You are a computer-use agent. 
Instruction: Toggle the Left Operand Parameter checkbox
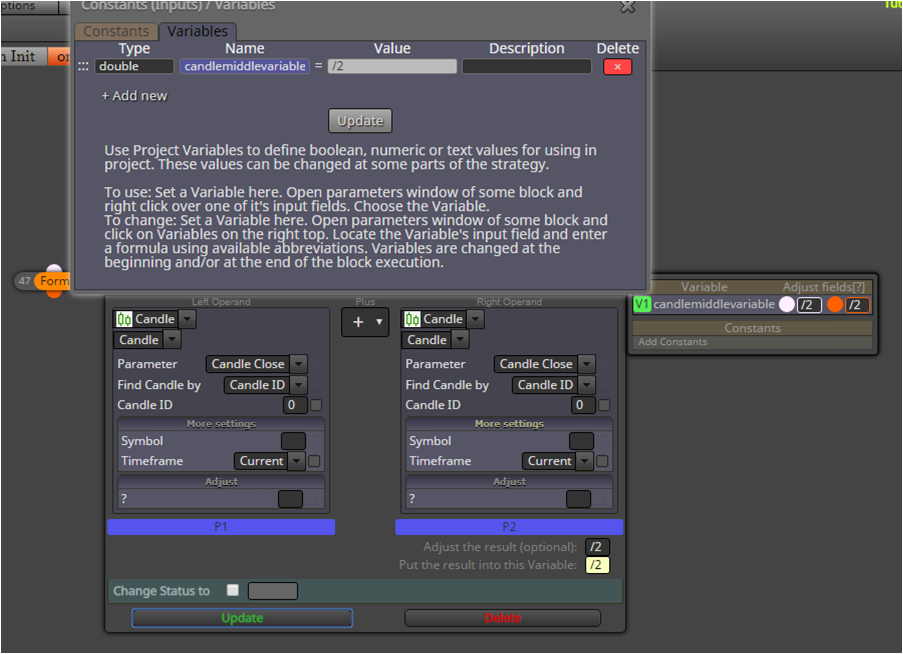tap(316, 364)
